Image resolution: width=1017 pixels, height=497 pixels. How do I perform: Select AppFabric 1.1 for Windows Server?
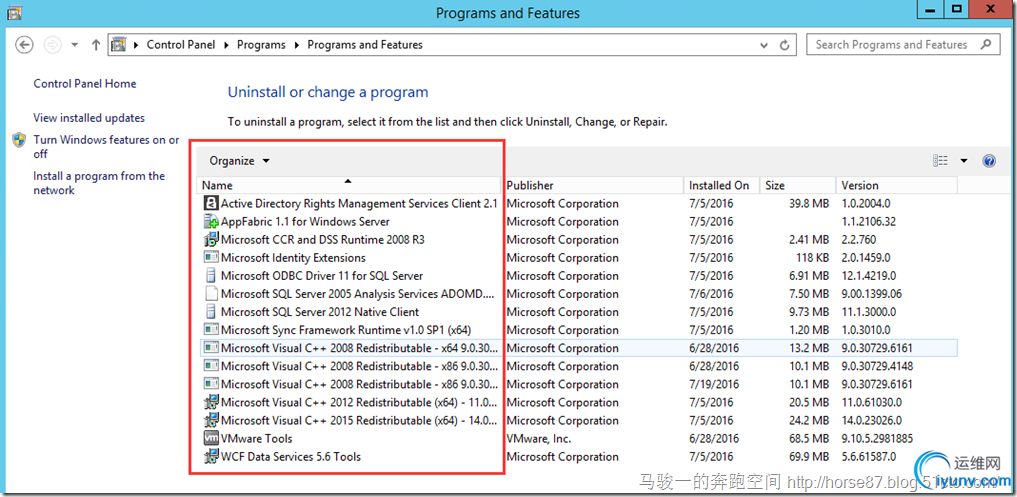click(x=305, y=221)
